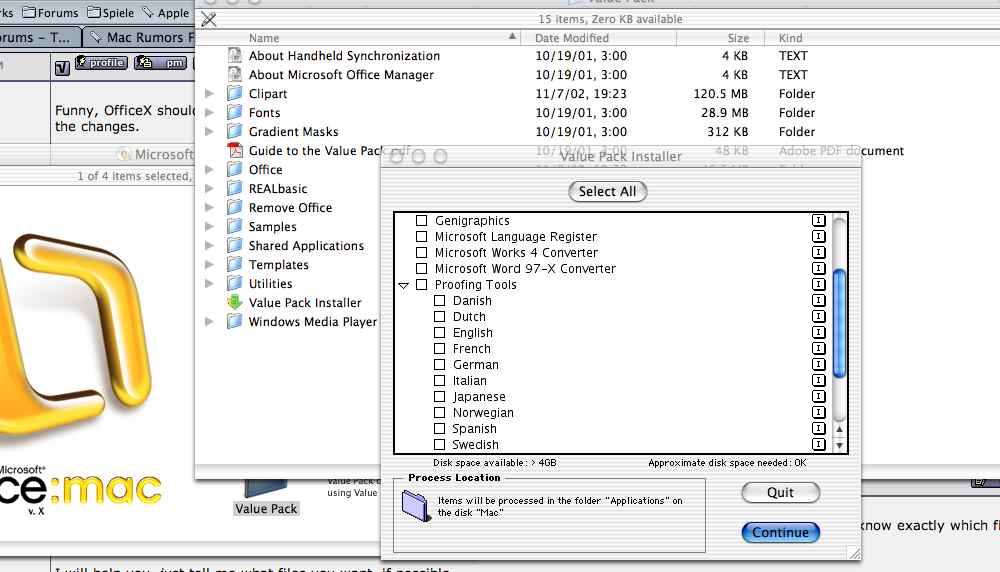
Task: Enable the Spanish proofing checkbox
Action: click(439, 429)
